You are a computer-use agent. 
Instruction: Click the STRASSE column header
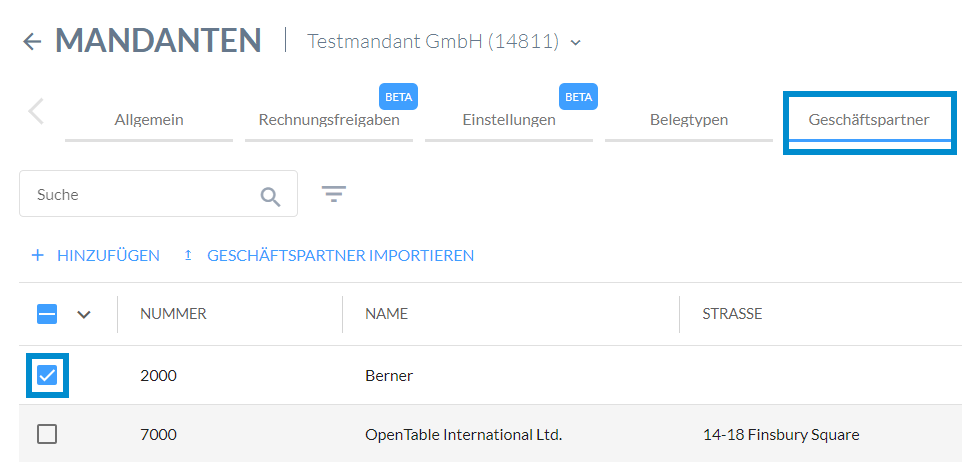(732, 314)
